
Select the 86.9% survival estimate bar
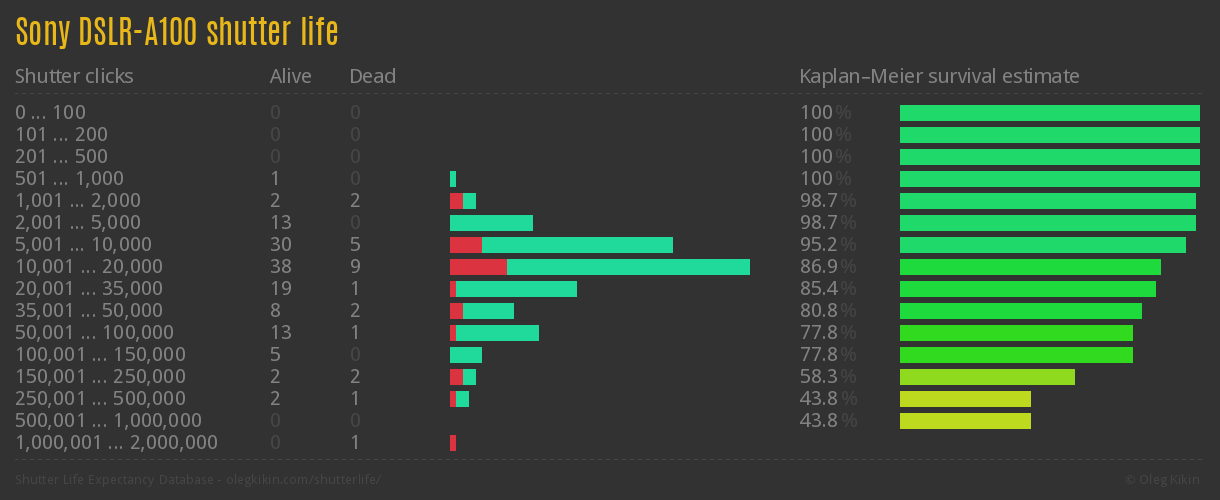click(1030, 267)
